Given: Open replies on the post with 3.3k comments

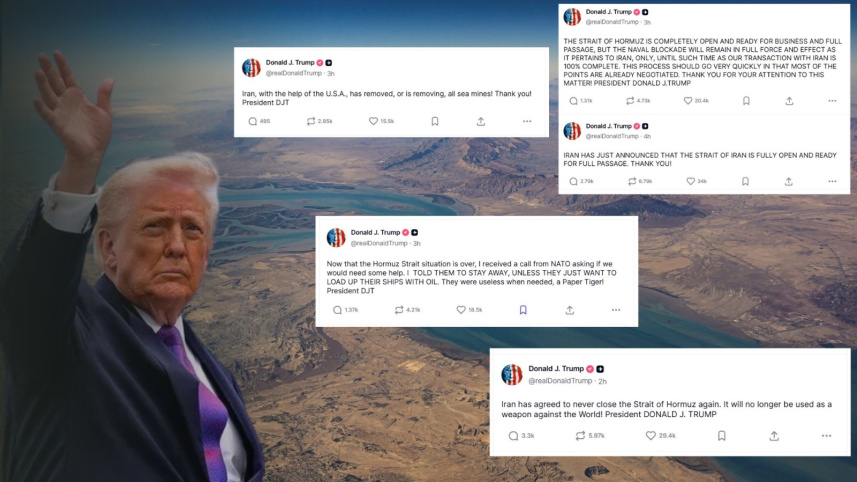Looking at the screenshot, I should pyautogui.click(x=513, y=436).
